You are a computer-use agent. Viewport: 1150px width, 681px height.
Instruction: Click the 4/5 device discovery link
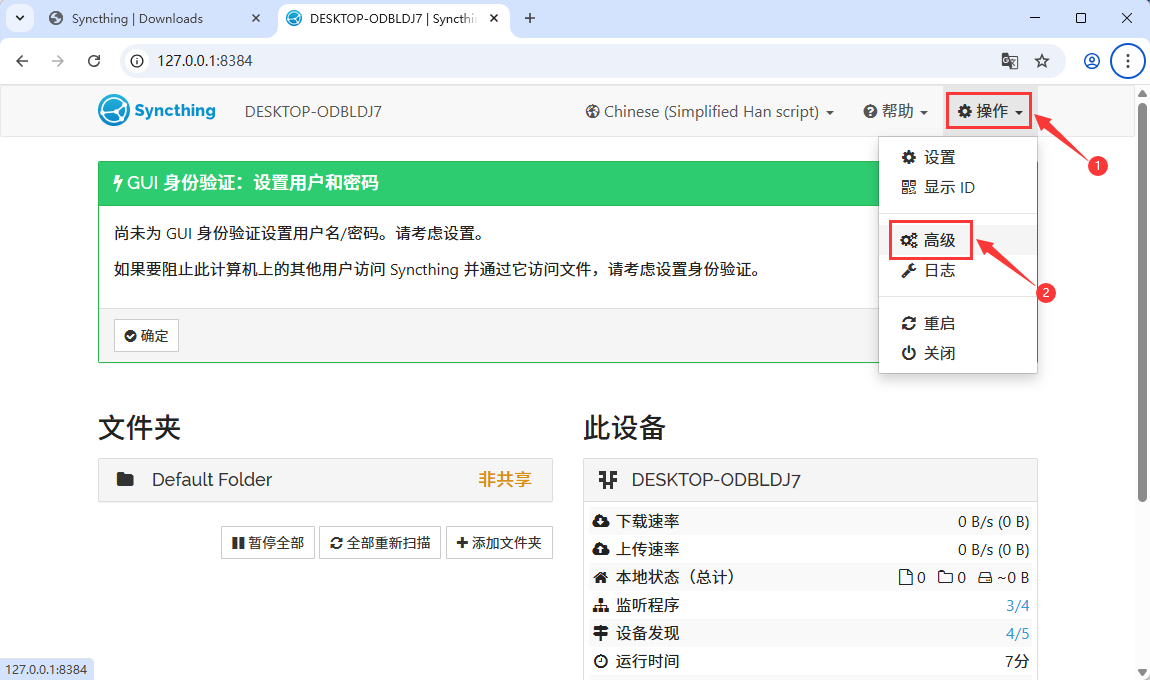click(x=1017, y=633)
